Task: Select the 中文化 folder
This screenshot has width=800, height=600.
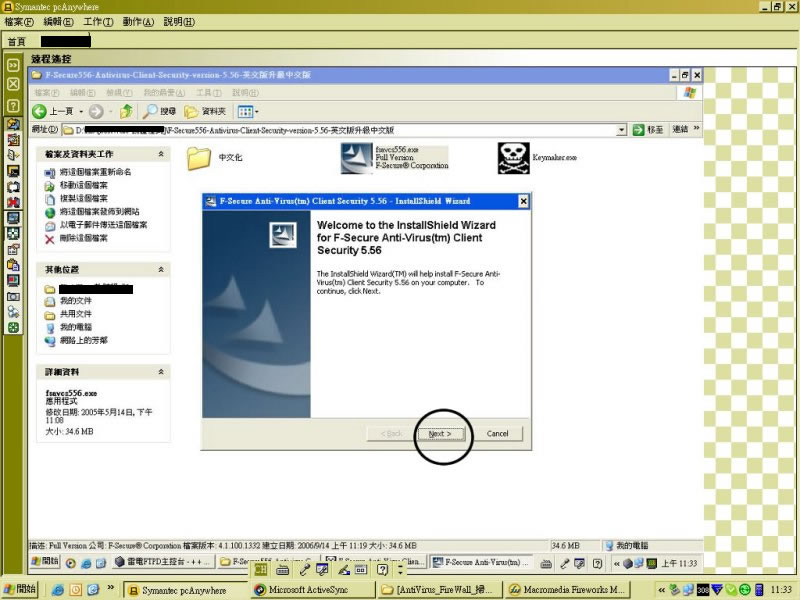Action: pyautogui.click(x=199, y=158)
